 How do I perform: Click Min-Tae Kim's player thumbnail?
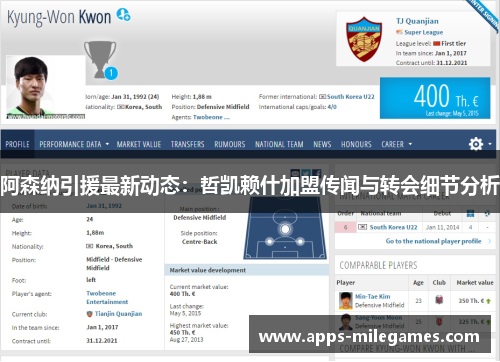(346, 301)
